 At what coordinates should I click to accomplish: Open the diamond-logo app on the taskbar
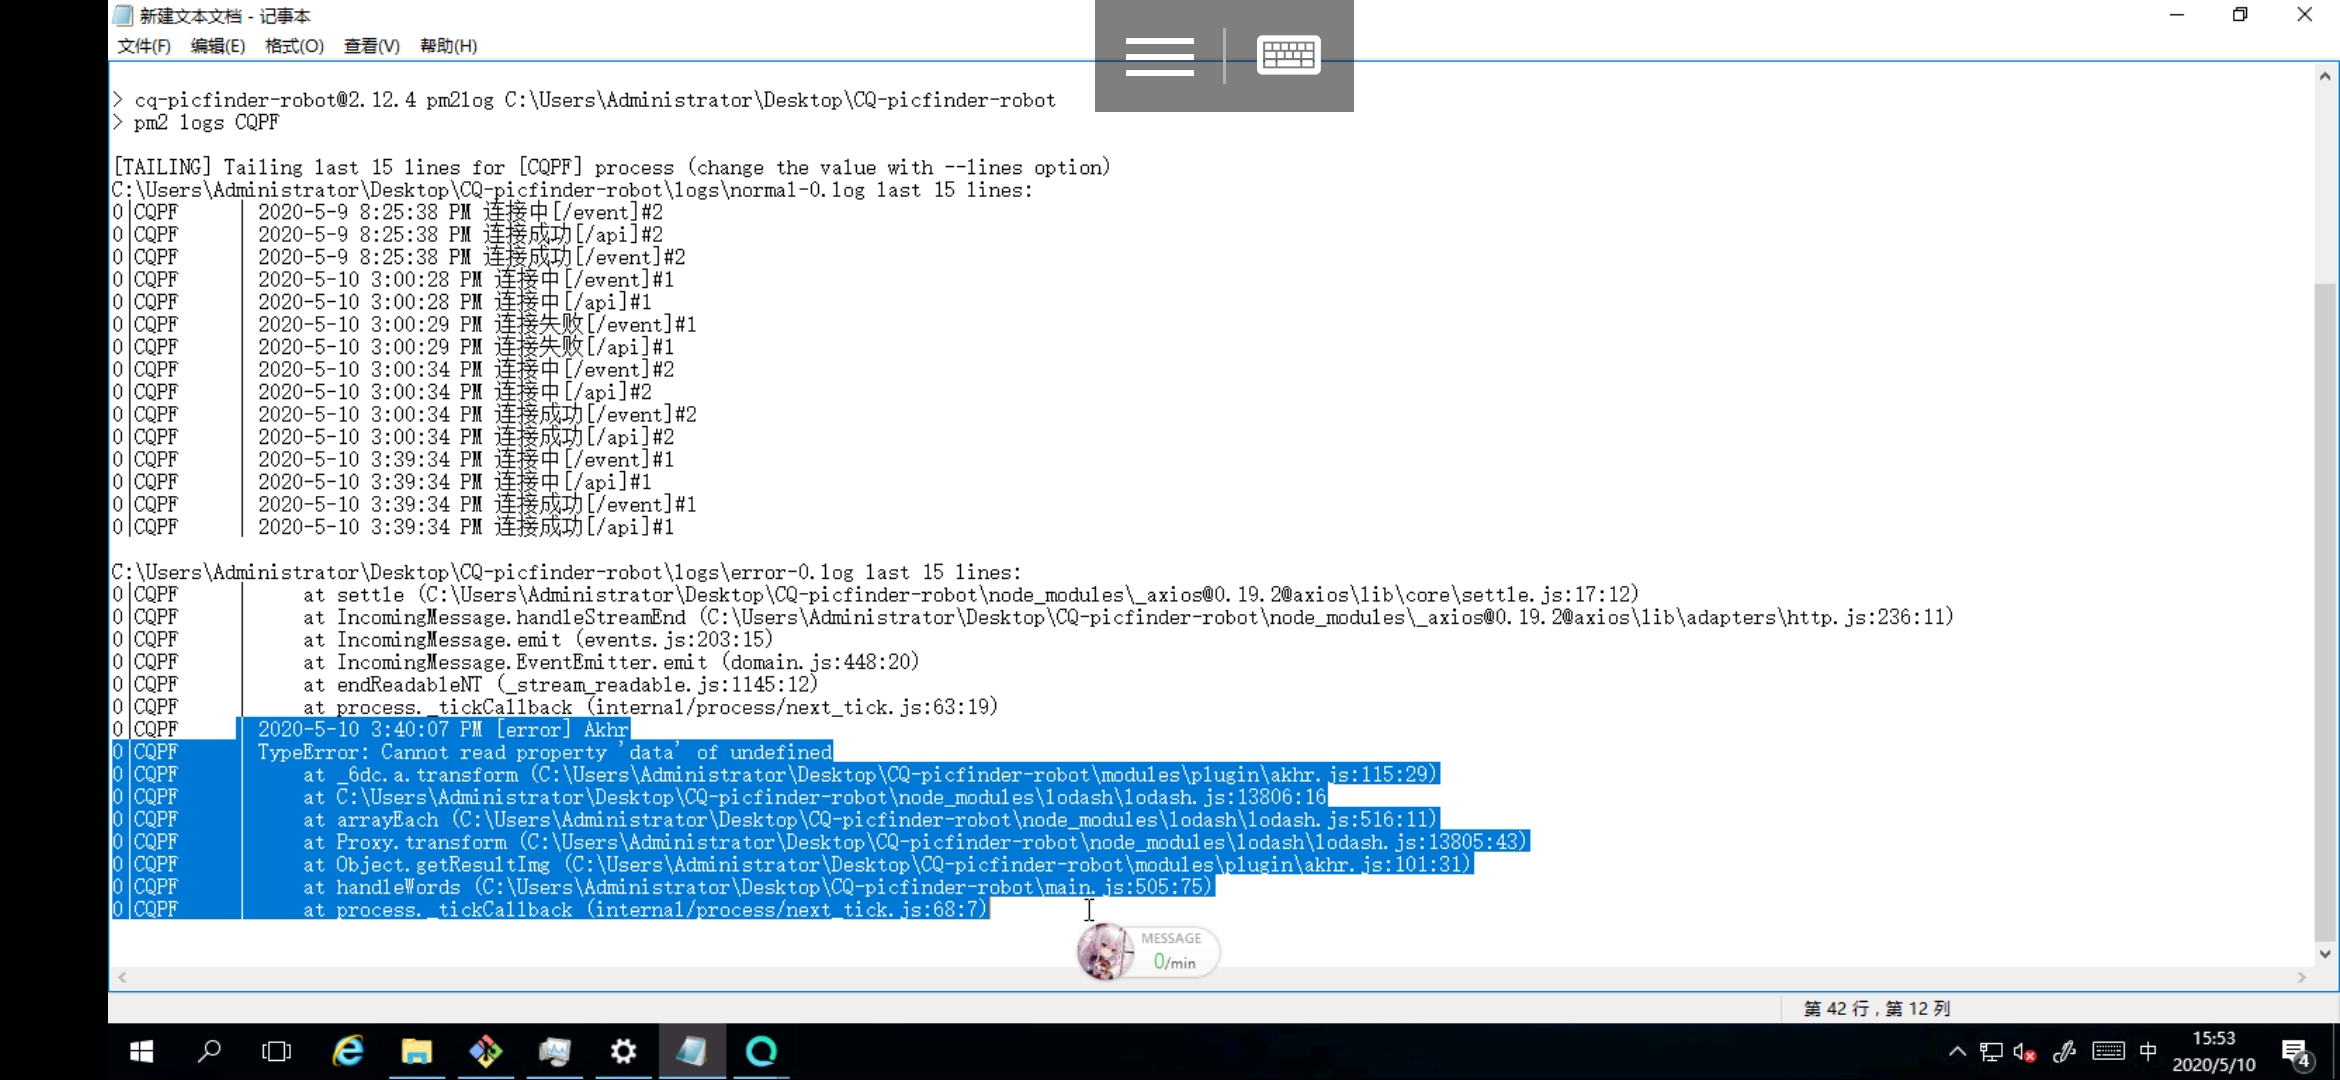click(485, 1052)
